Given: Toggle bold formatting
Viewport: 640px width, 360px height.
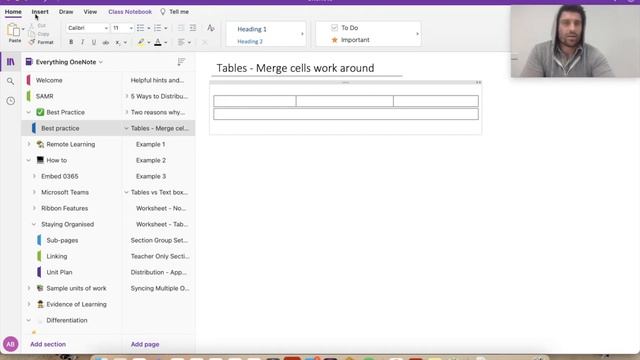Looking at the screenshot, I should (x=71, y=42).
